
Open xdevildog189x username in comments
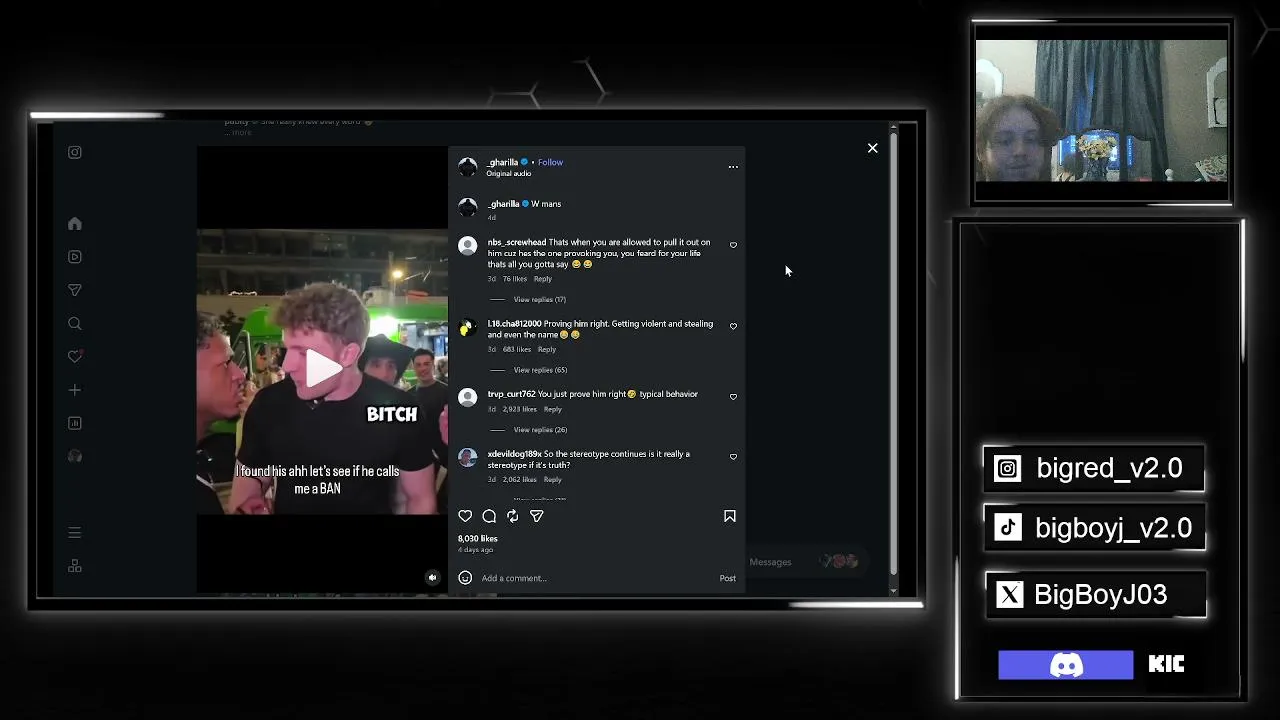pos(515,454)
